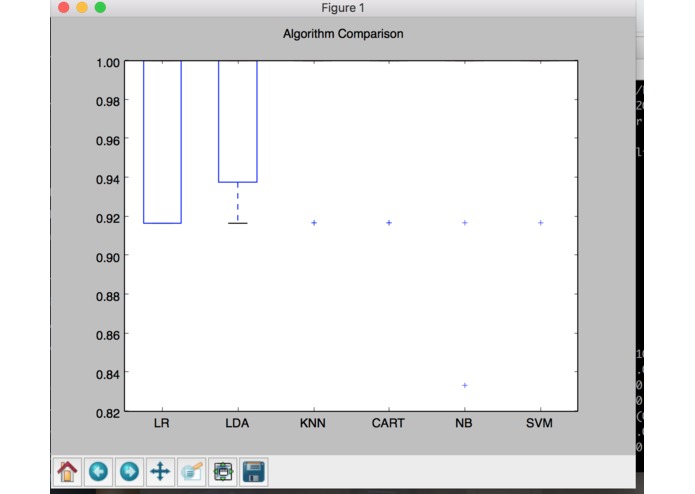Click the 1.00 y-axis tick label

(108, 63)
